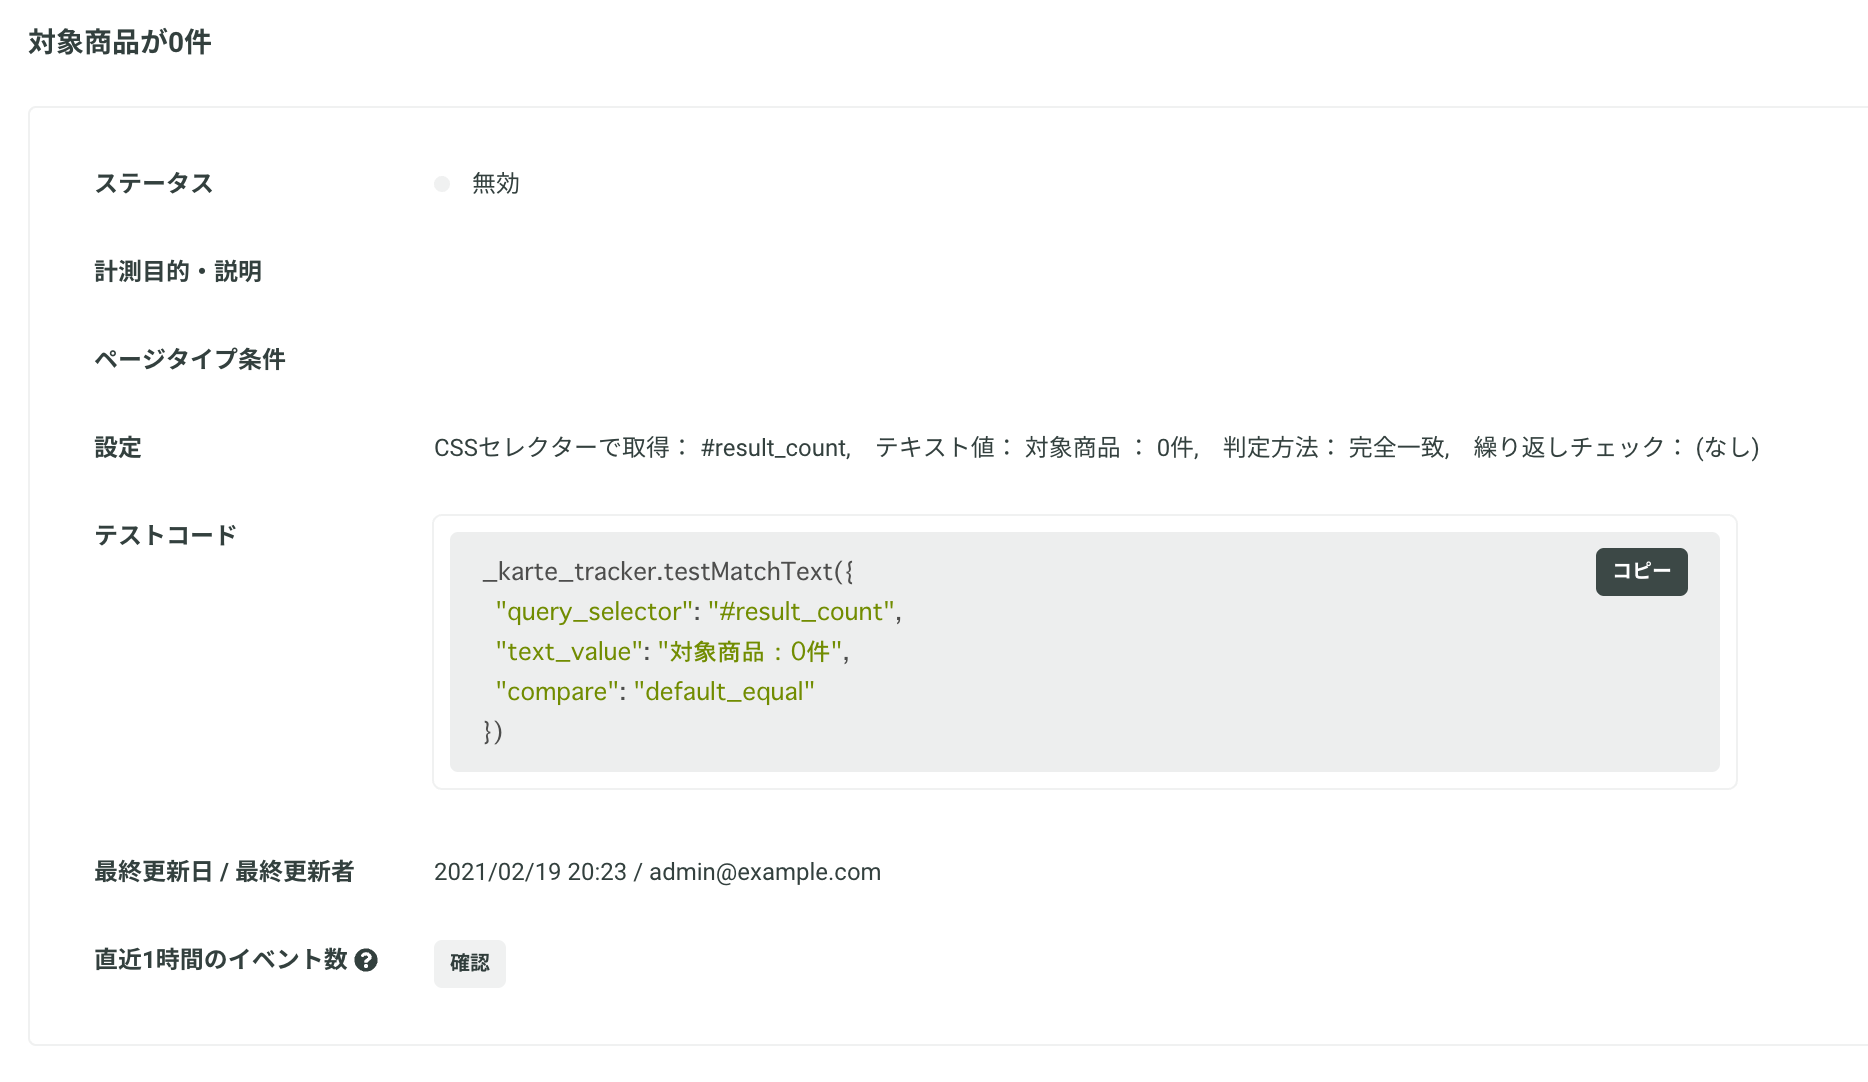The image size is (1868, 1082).
Task: Click the last updated timestamp 2021/02/19 20:23
Action: (x=530, y=872)
